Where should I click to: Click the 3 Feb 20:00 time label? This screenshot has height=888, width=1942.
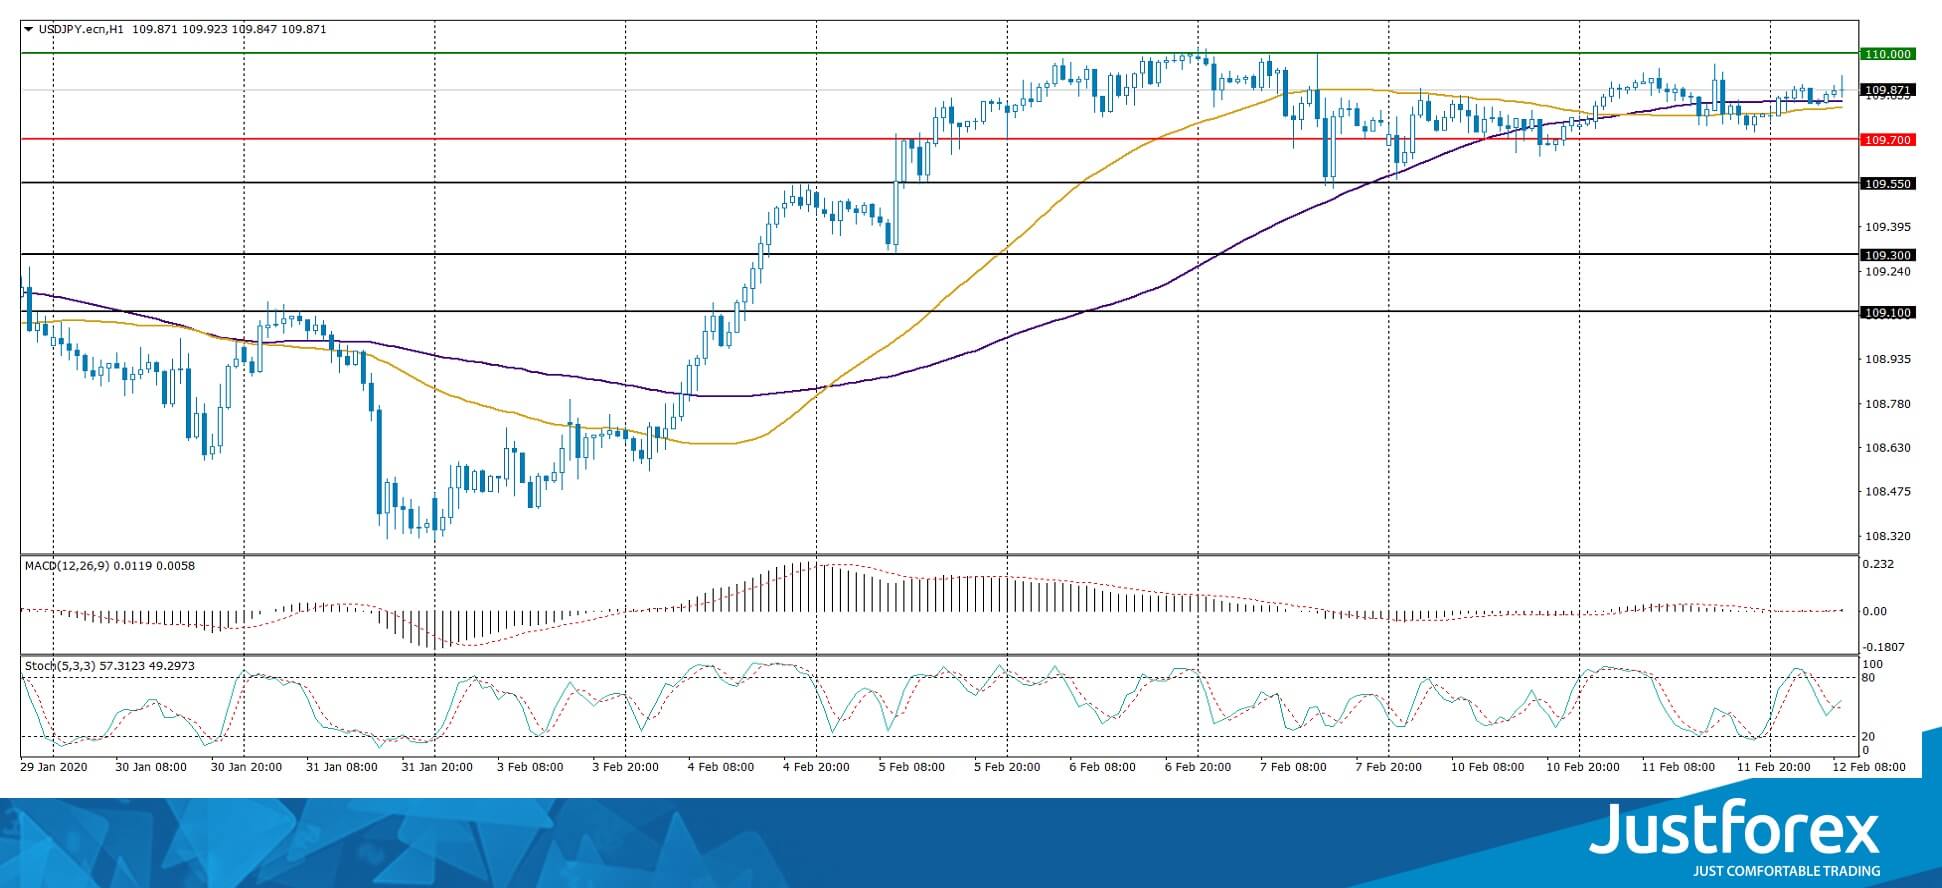(625, 767)
